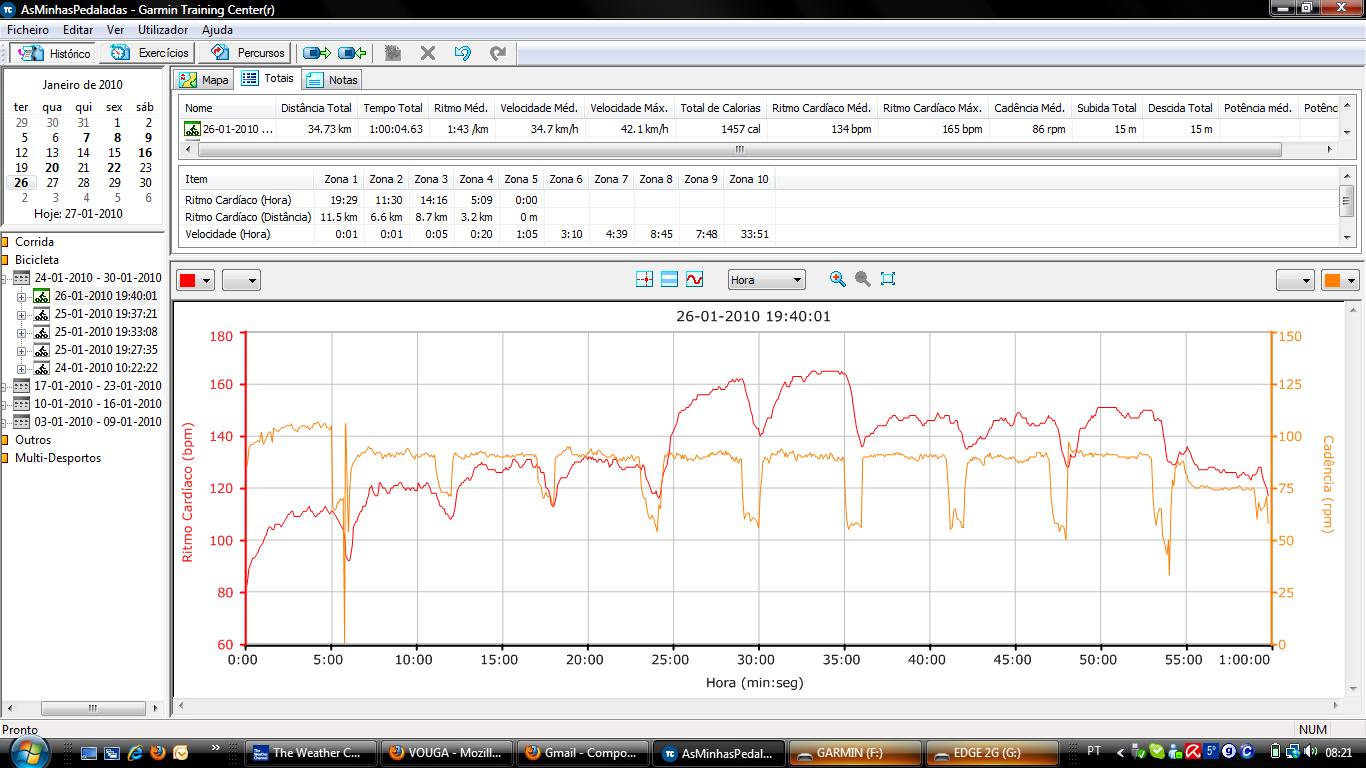Image resolution: width=1366 pixels, height=768 pixels.
Task: Expand the 03-01-2010 - 09-01-2010 week
Action: [x=4, y=422]
